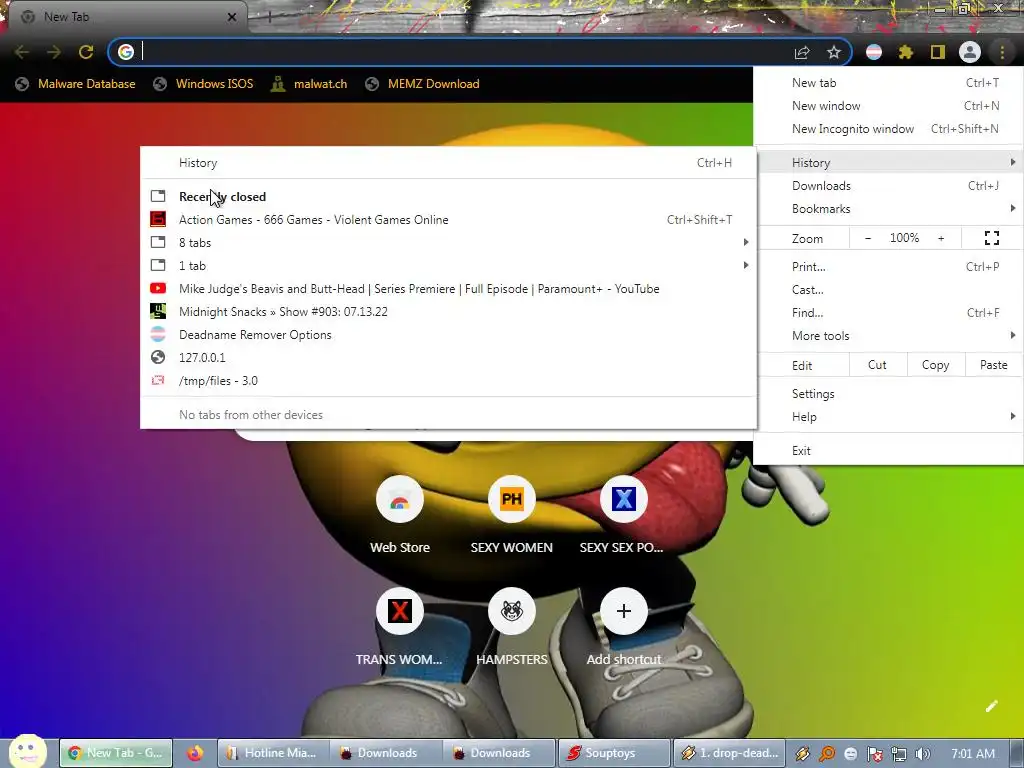Screen dimensions: 1024x768
Task: Click the network tray icon
Action: (x=899, y=754)
